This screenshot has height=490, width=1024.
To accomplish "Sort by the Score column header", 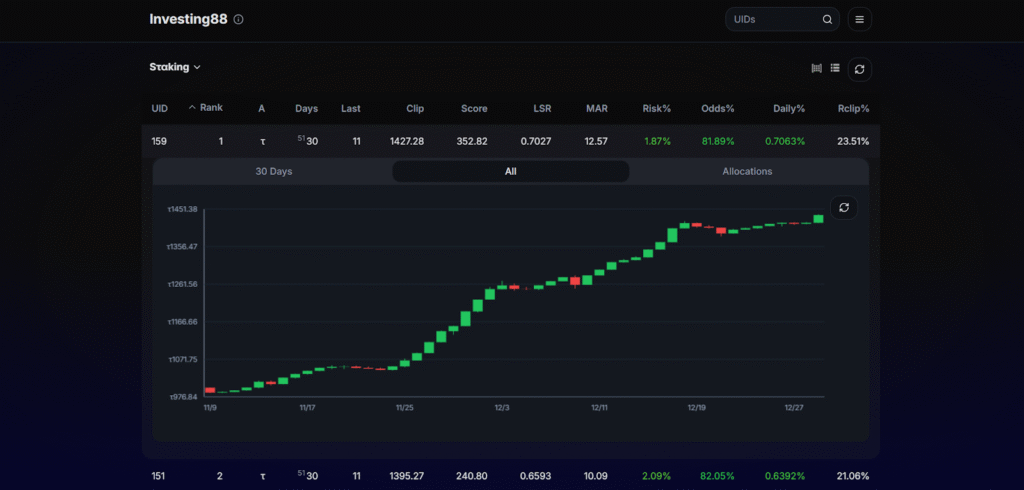I will click(x=474, y=108).
